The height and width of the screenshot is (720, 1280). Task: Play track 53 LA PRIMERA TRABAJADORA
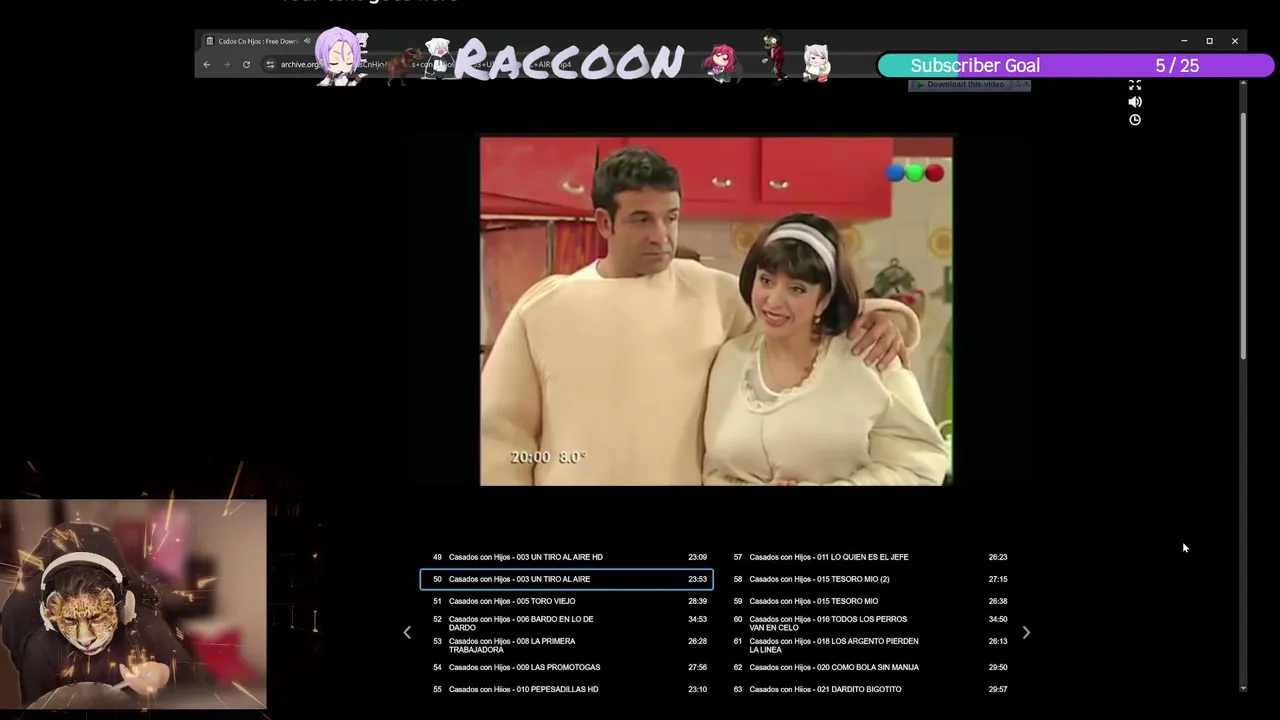point(567,645)
